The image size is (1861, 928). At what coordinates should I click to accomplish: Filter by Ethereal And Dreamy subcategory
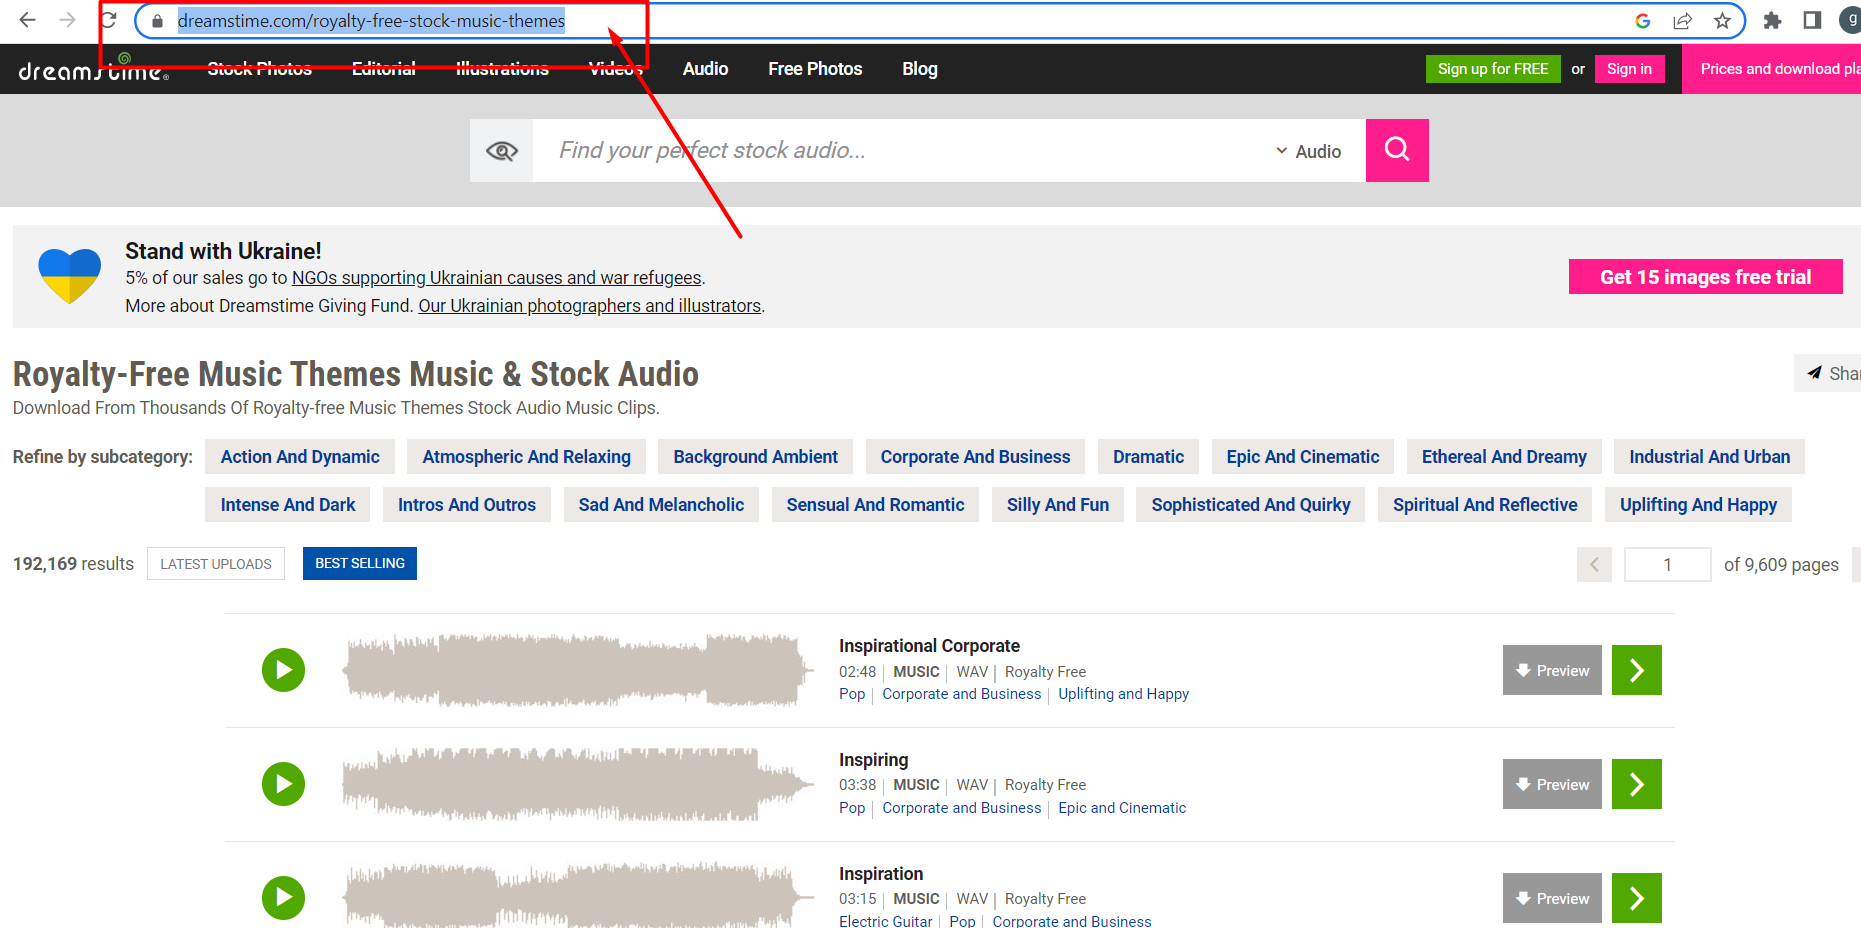pos(1504,457)
